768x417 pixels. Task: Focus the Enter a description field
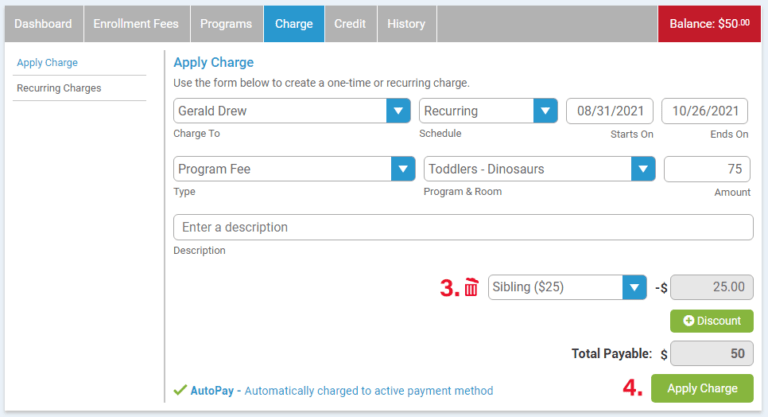[x=463, y=227]
